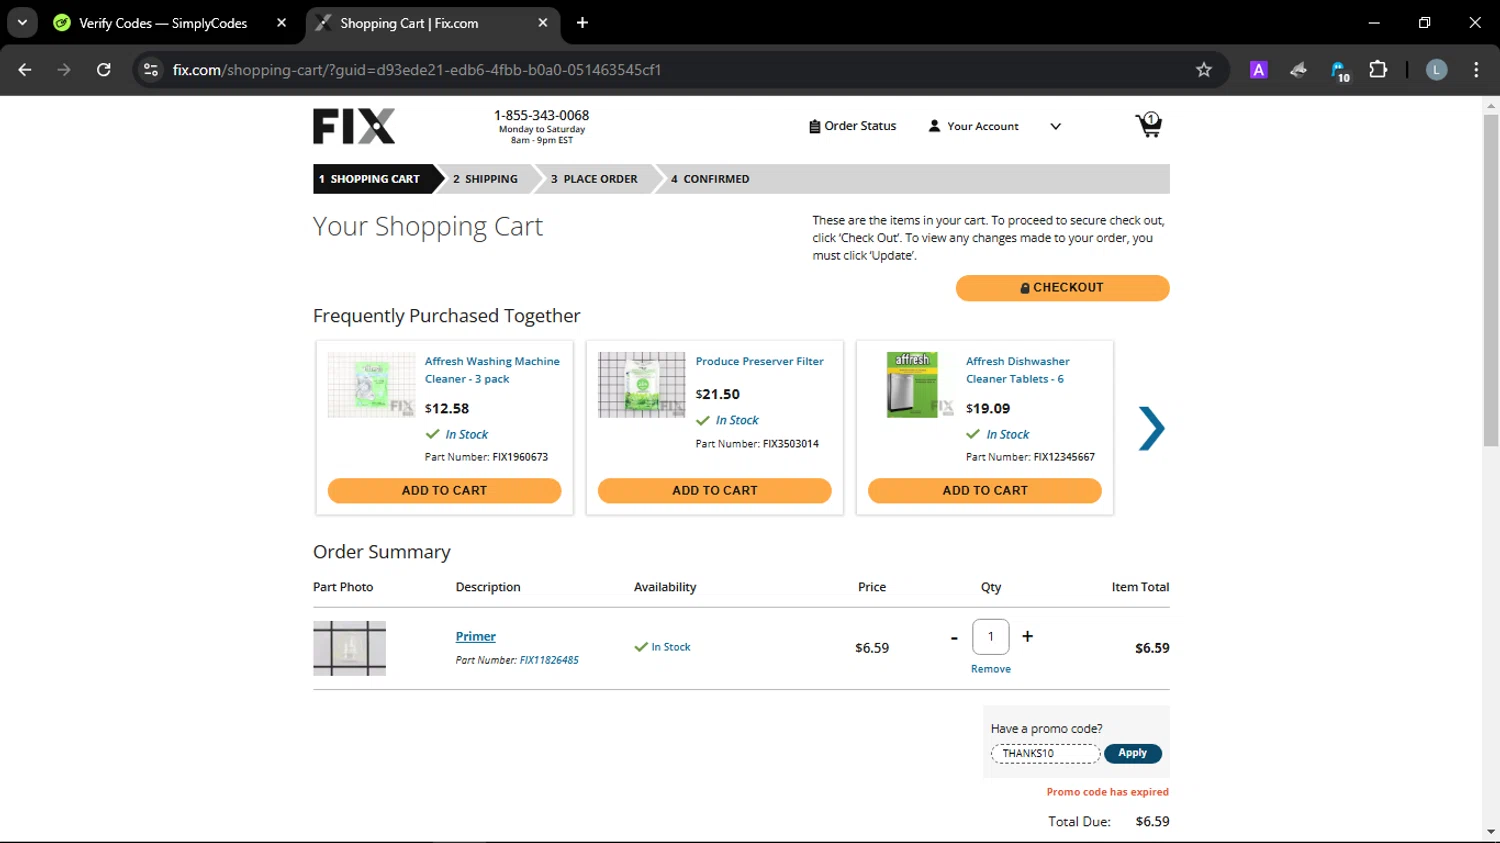Click the promo code input field
This screenshot has width=1500, height=843.
pos(1045,754)
